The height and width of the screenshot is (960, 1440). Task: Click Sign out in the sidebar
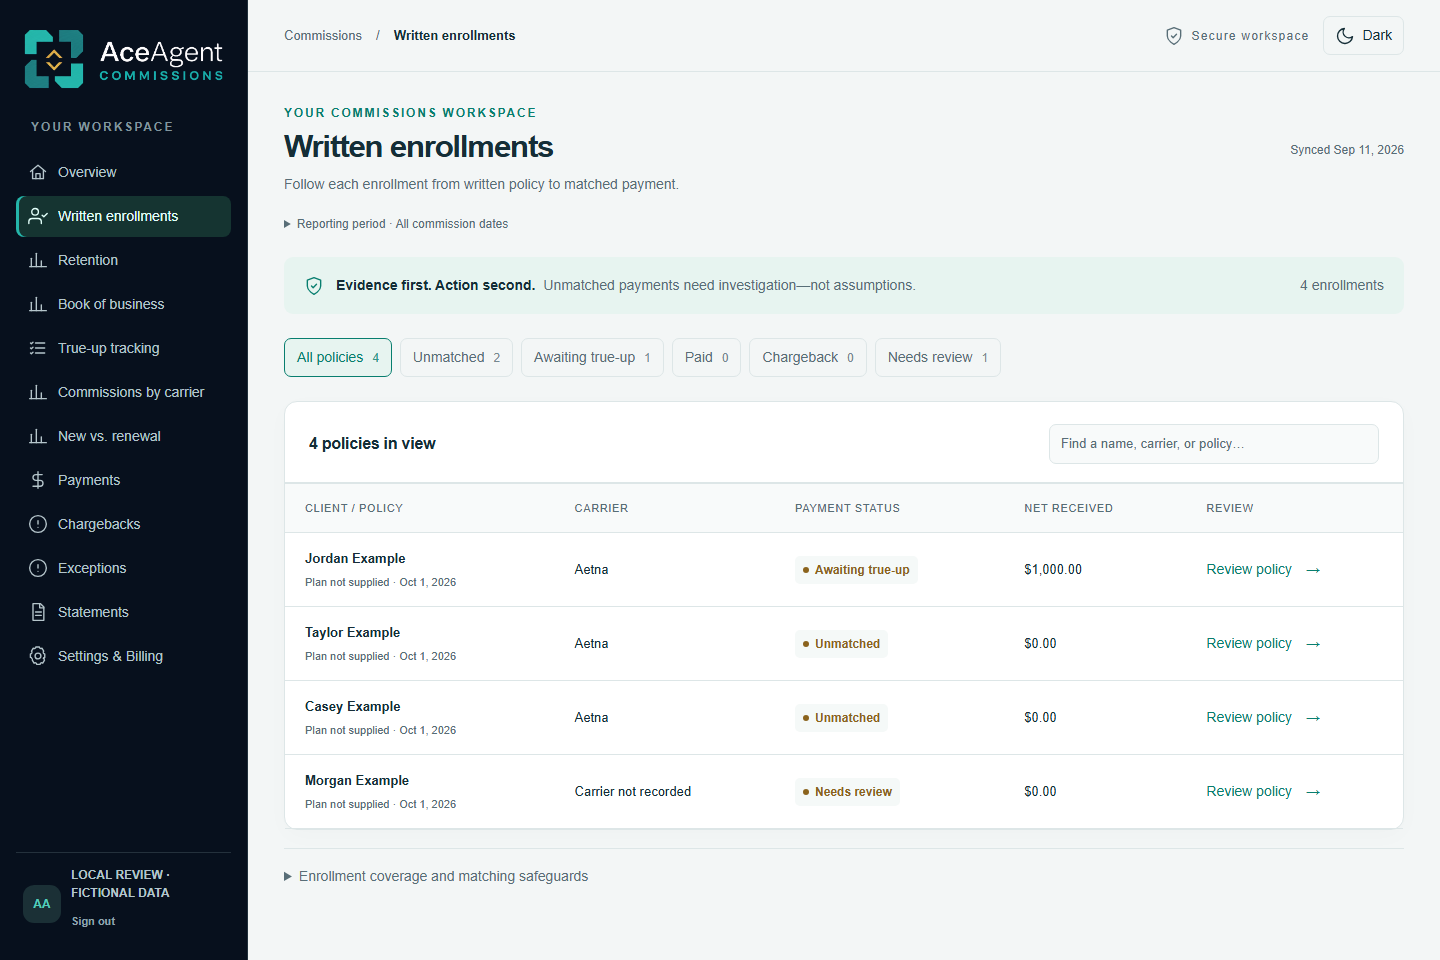coord(93,921)
